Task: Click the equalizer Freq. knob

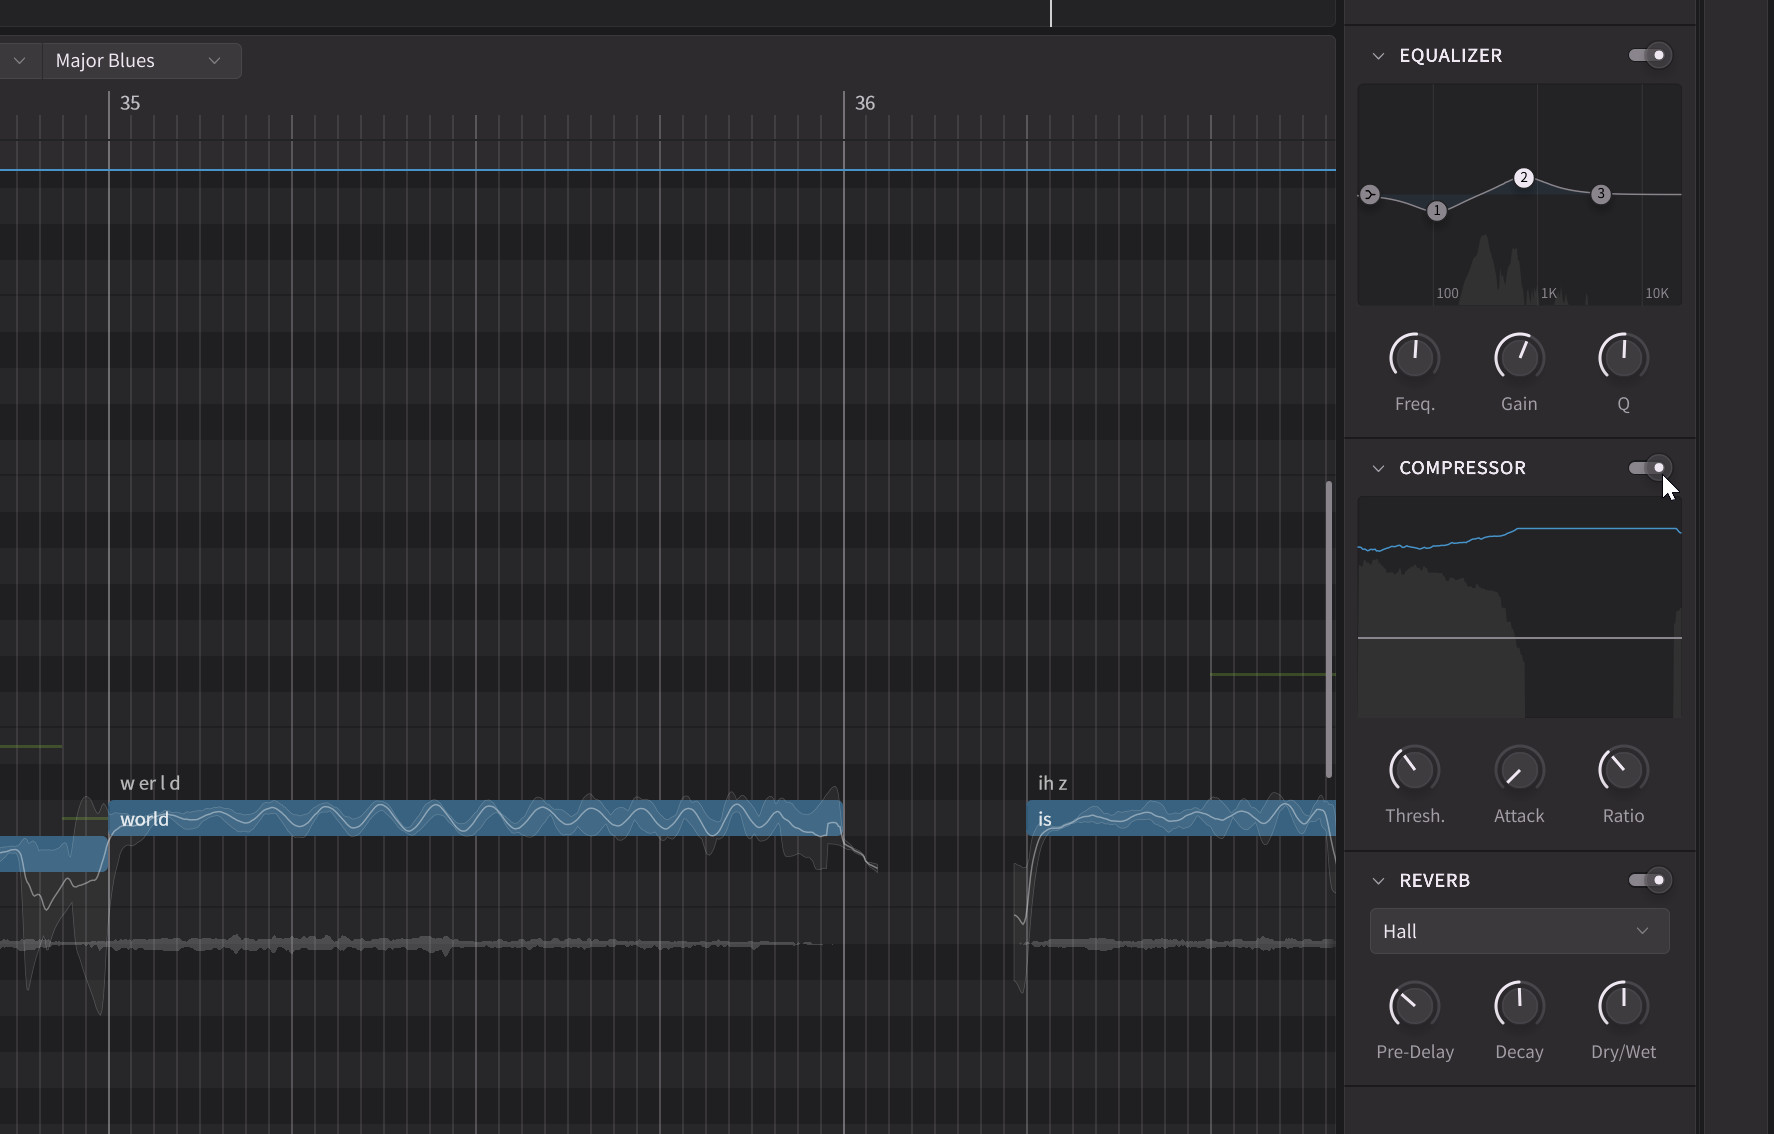Action: (x=1414, y=357)
